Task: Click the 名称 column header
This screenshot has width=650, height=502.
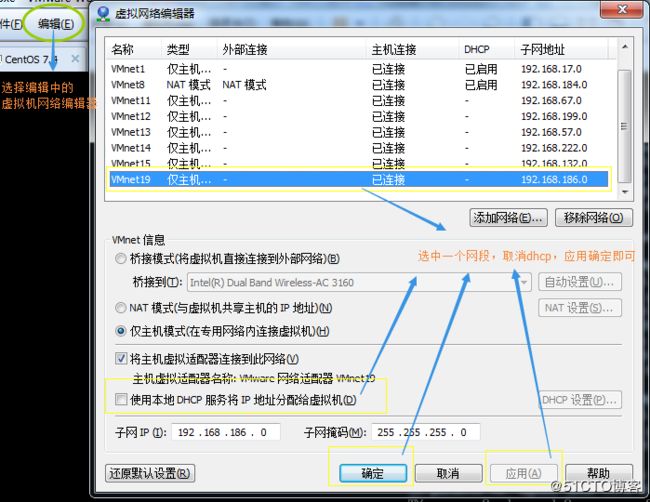Action: [x=134, y=50]
